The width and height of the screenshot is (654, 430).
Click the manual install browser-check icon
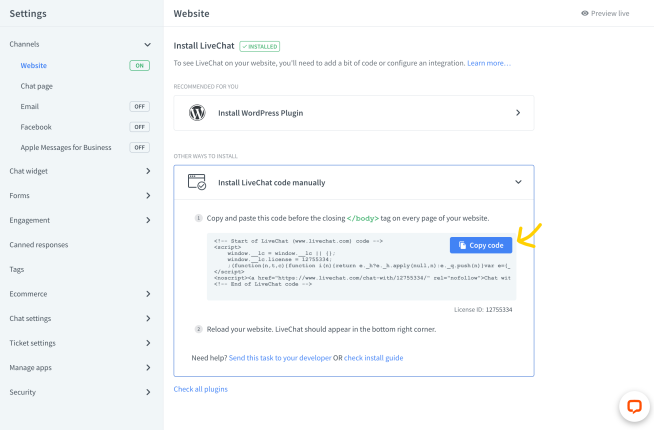pos(197,182)
